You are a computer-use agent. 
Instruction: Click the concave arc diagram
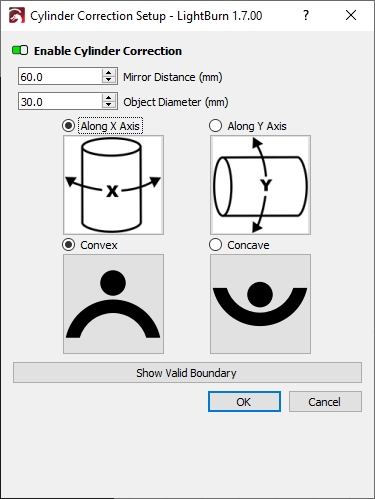pyautogui.click(x=260, y=304)
